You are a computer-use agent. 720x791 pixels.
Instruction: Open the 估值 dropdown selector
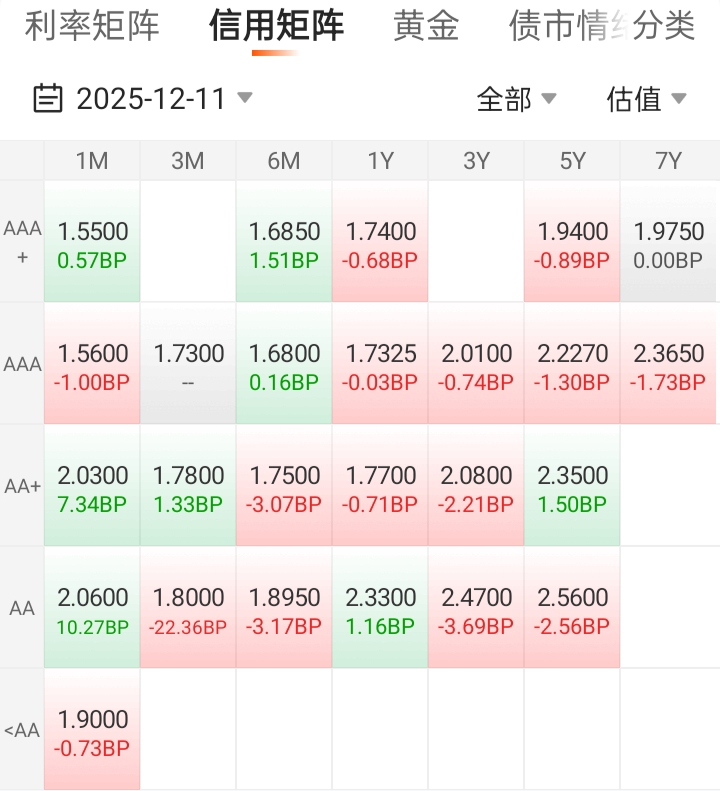point(646,98)
